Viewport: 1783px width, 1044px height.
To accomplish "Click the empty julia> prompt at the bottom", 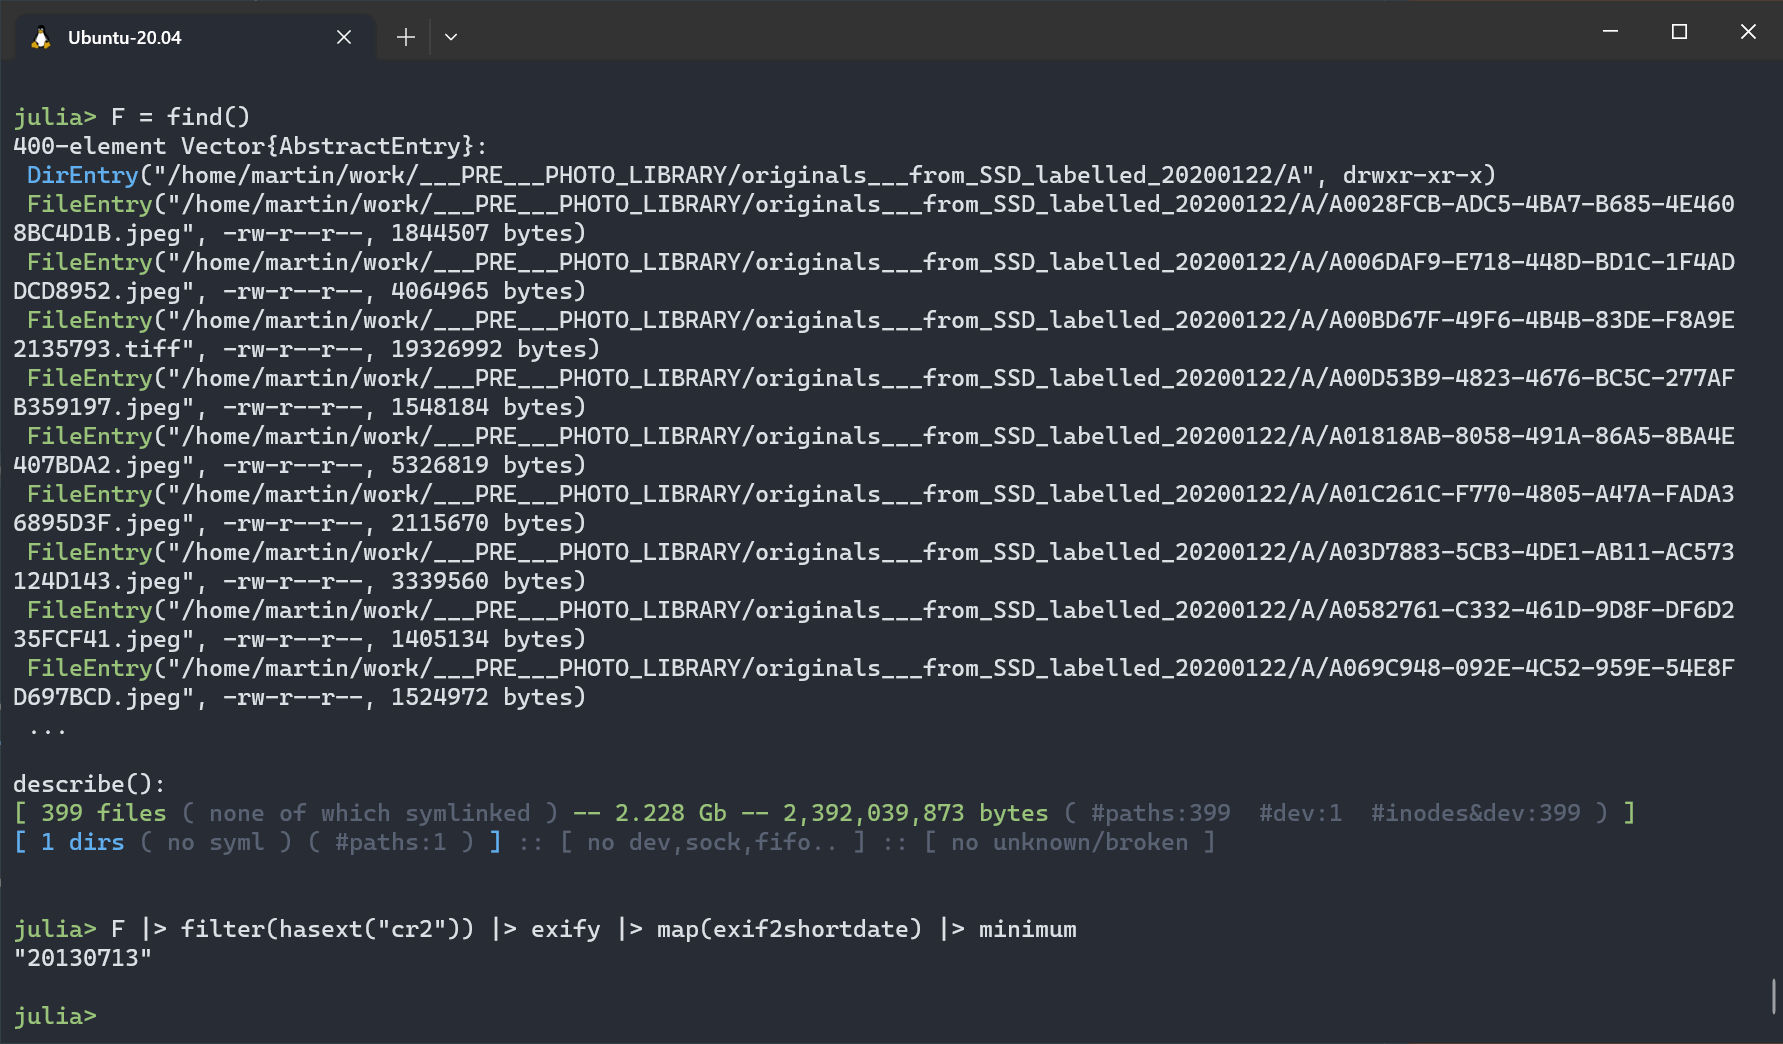I will pyautogui.click(x=55, y=1016).
